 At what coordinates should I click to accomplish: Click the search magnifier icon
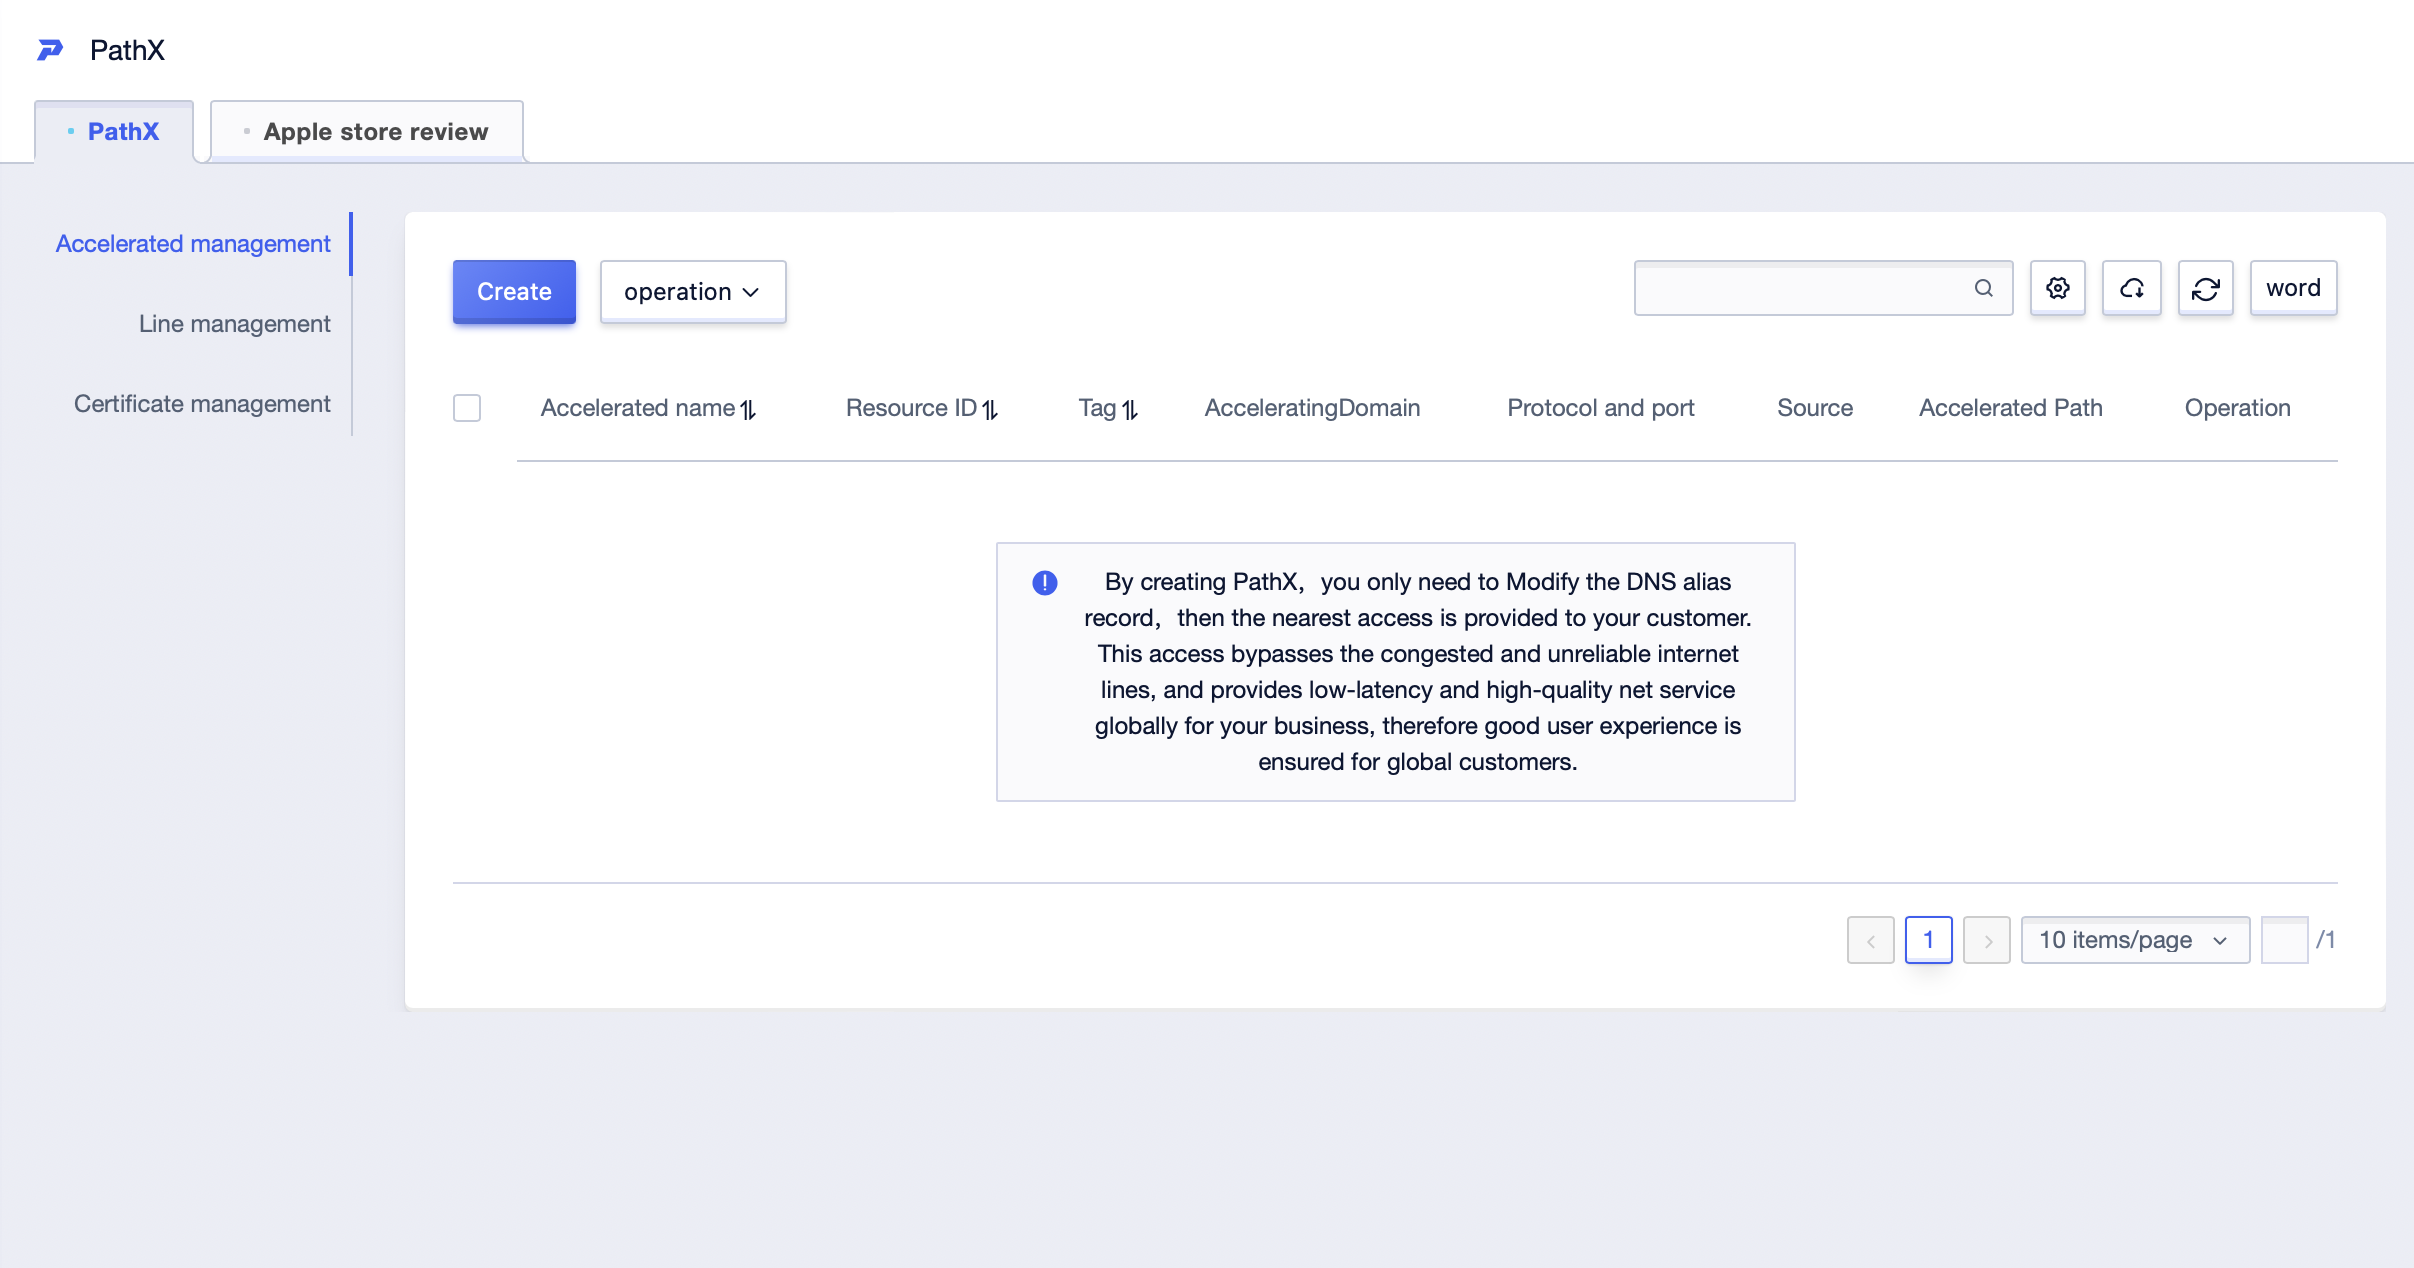[x=1984, y=288]
